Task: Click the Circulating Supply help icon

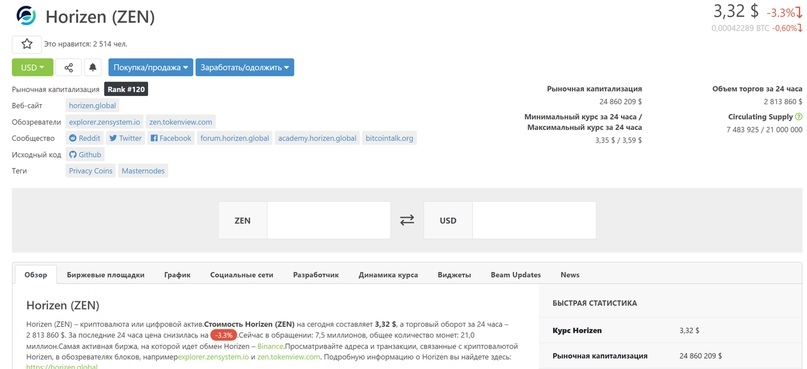Action: pos(798,117)
